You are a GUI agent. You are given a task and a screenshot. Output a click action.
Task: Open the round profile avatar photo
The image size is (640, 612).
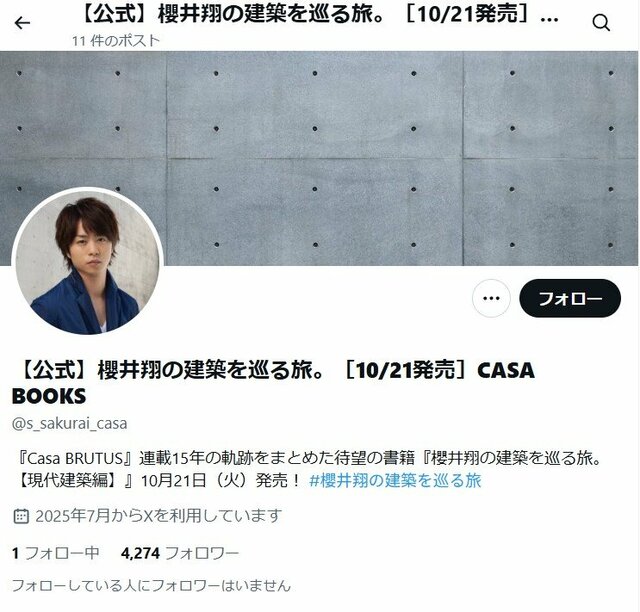click(x=88, y=262)
